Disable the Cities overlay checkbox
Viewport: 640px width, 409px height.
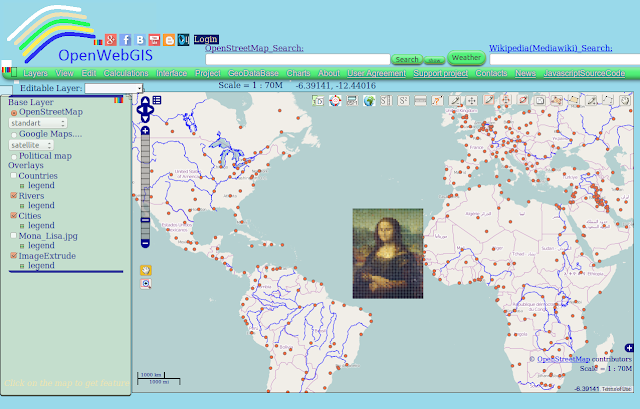pyautogui.click(x=13, y=216)
